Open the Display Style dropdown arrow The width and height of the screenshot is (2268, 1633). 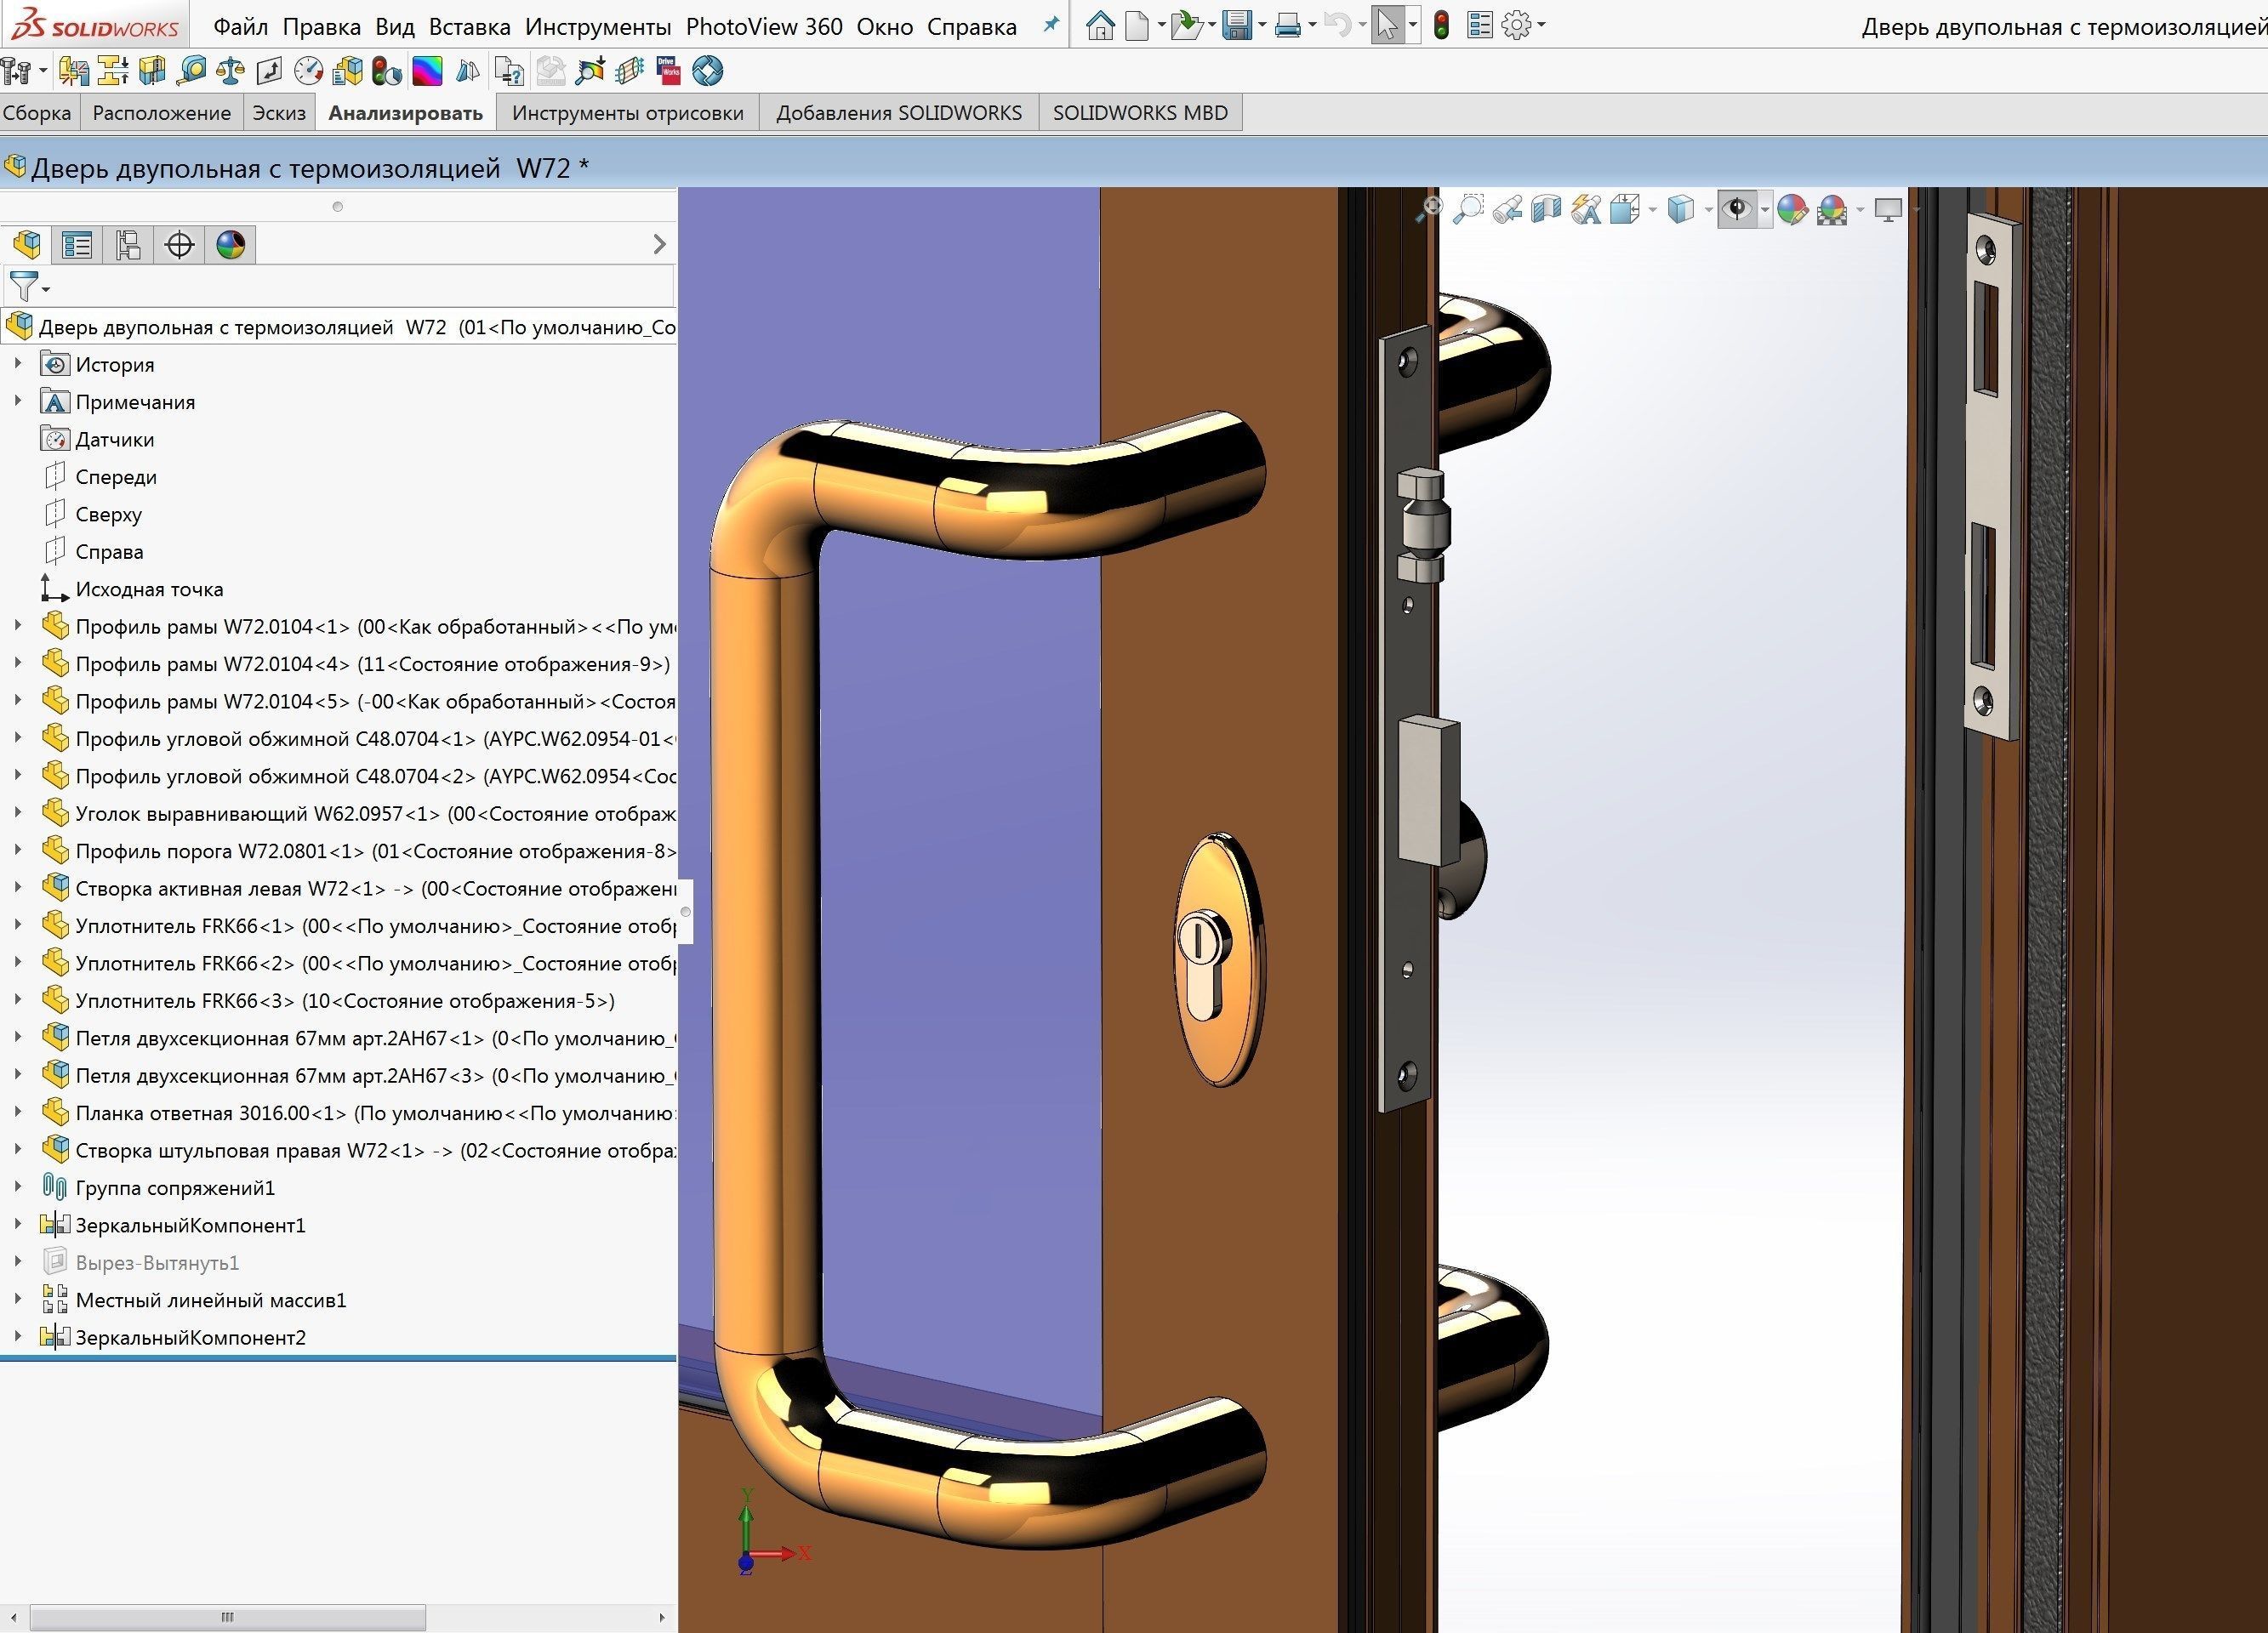point(1708,210)
